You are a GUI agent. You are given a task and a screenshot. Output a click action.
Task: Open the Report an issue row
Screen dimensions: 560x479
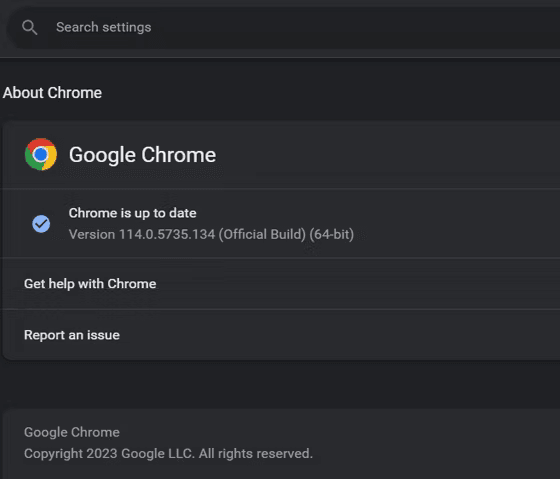tap(281, 335)
